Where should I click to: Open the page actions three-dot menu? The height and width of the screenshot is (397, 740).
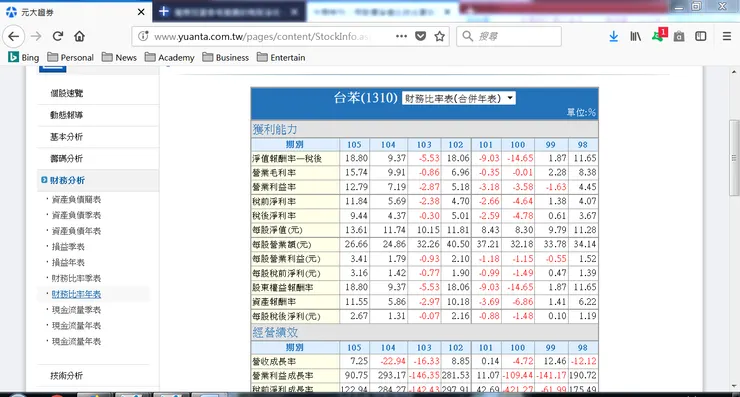(x=401, y=36)
